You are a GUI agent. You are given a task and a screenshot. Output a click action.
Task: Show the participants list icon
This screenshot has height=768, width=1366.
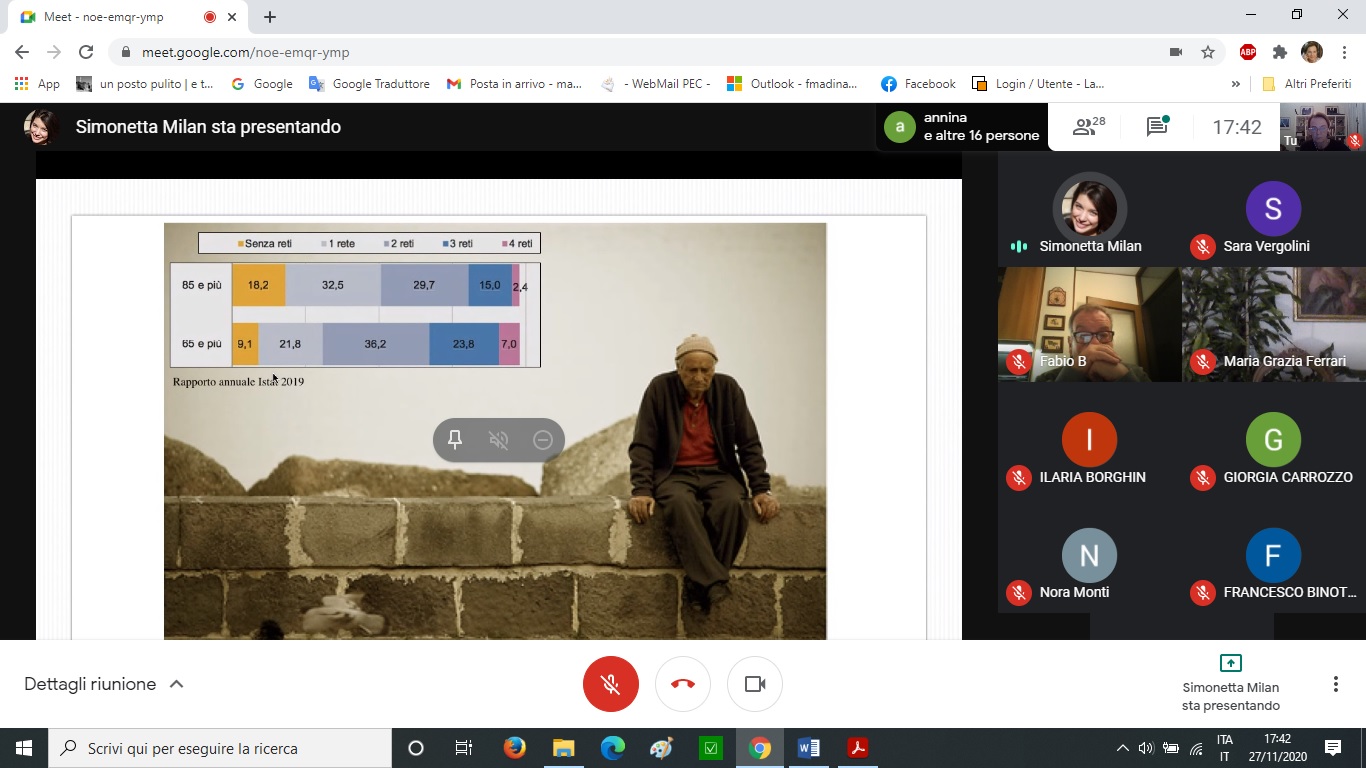[1087, 127]
